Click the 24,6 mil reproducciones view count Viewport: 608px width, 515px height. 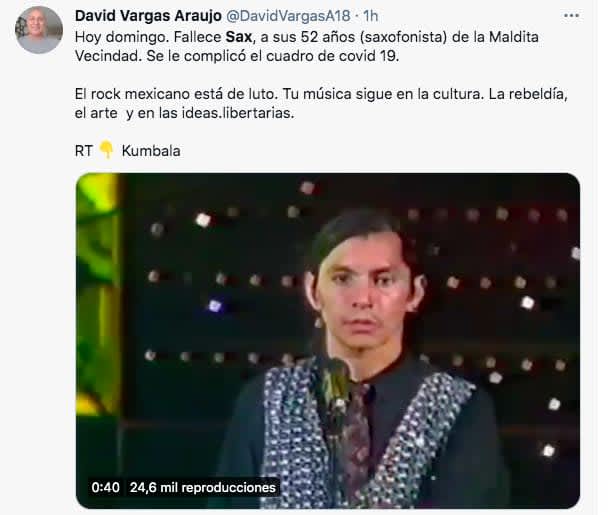point(202,487)
